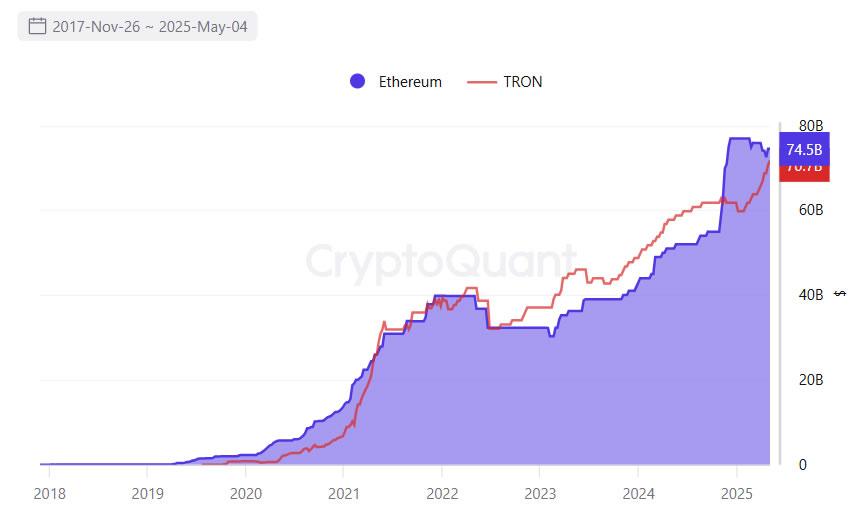Click the 2024 label on the time axis
Viewport: 864px width, 523px height.
coord(637,493)
